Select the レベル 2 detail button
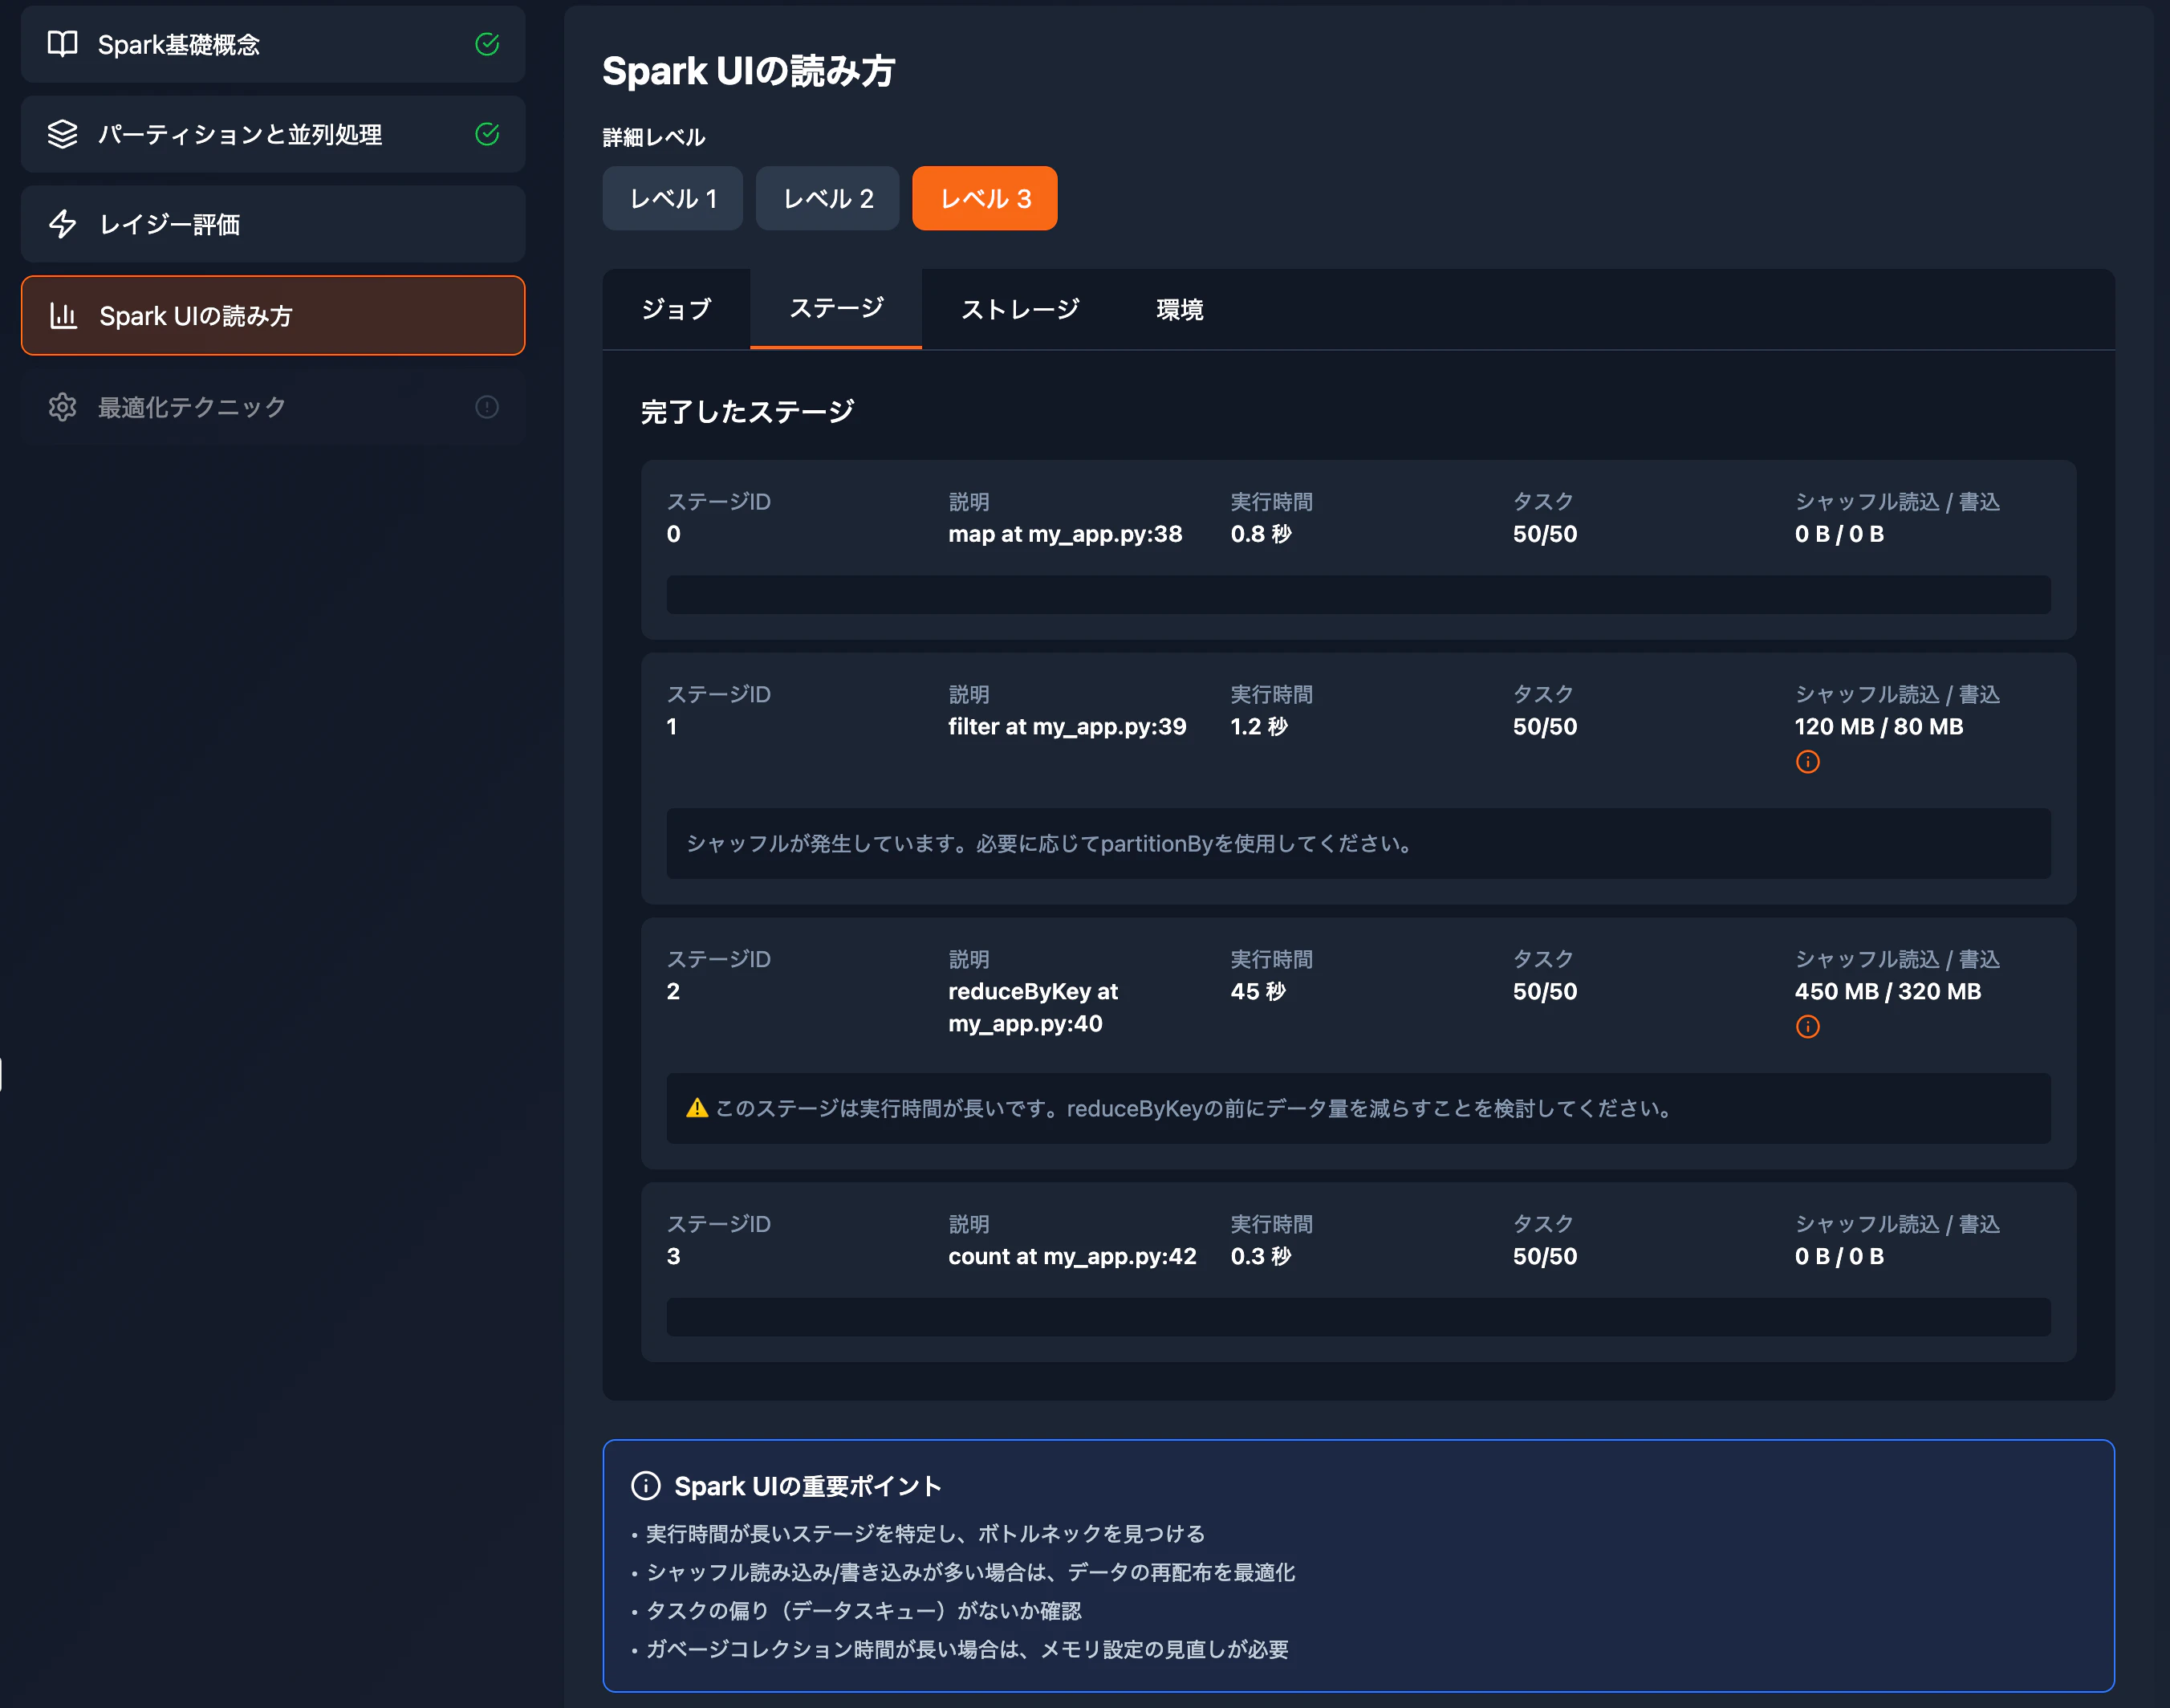 click(827, 199)
